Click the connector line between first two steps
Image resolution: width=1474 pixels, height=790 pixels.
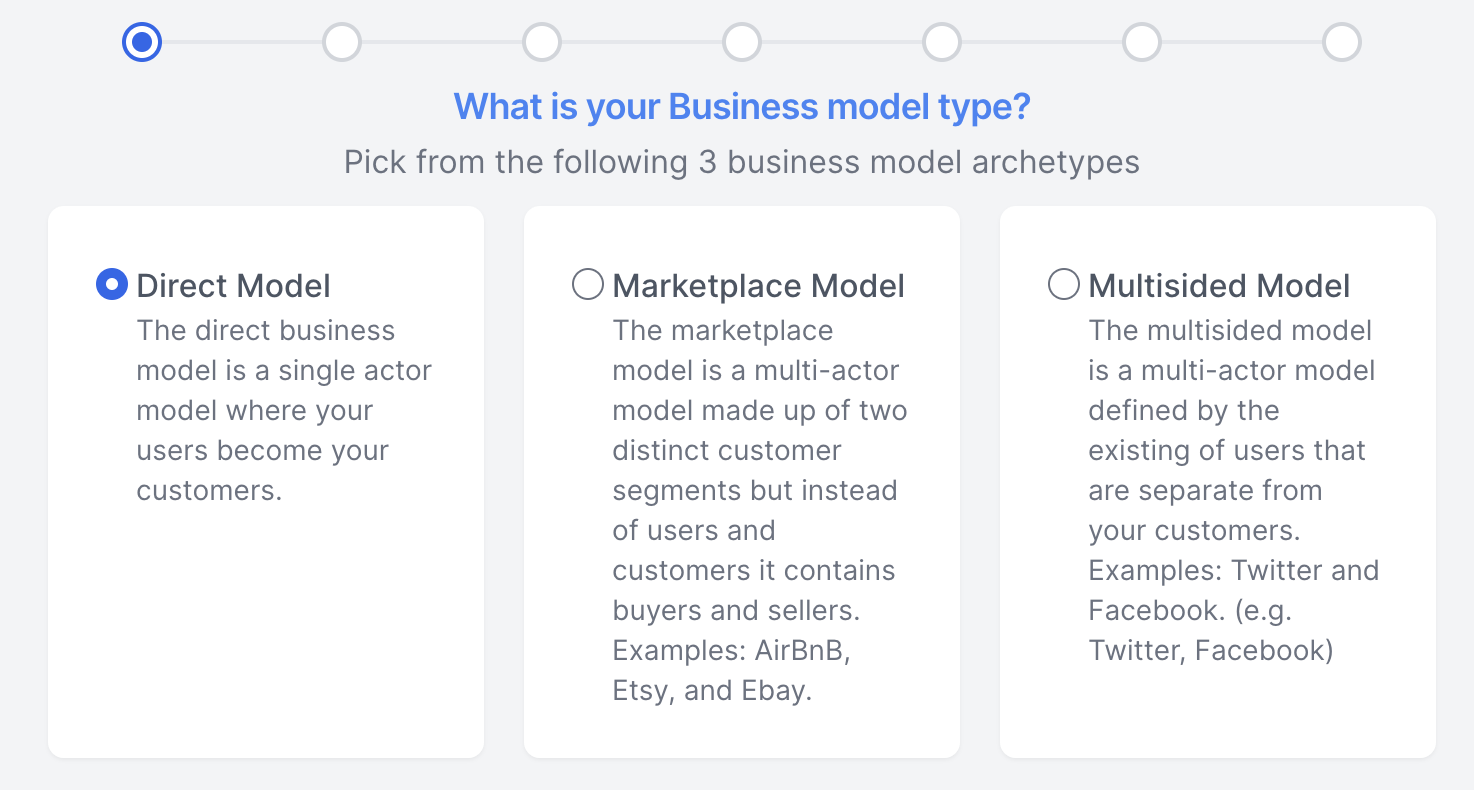click(241, 42)
